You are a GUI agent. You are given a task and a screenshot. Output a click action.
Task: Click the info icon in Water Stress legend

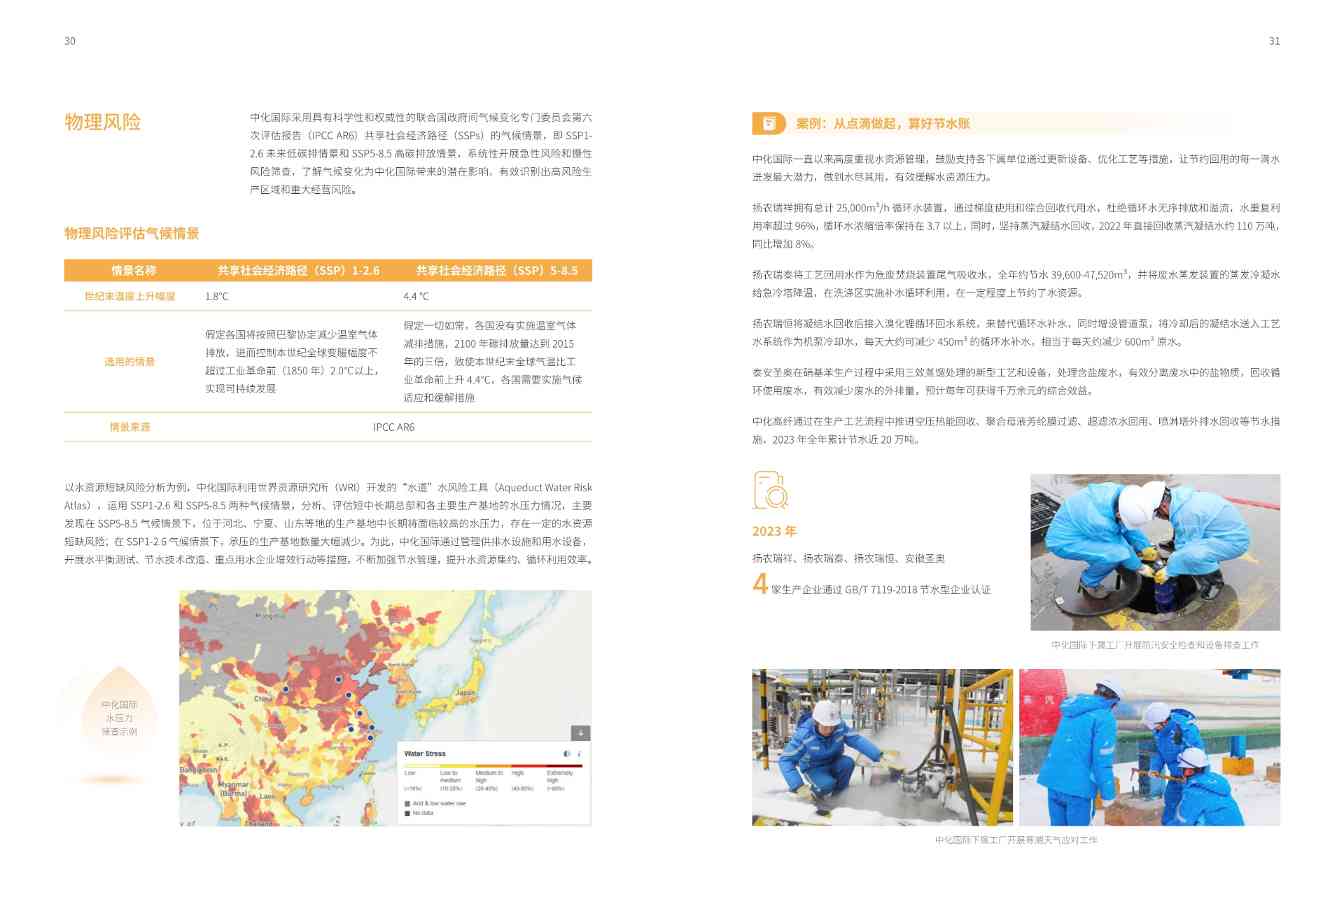click(x=579, y=754)
